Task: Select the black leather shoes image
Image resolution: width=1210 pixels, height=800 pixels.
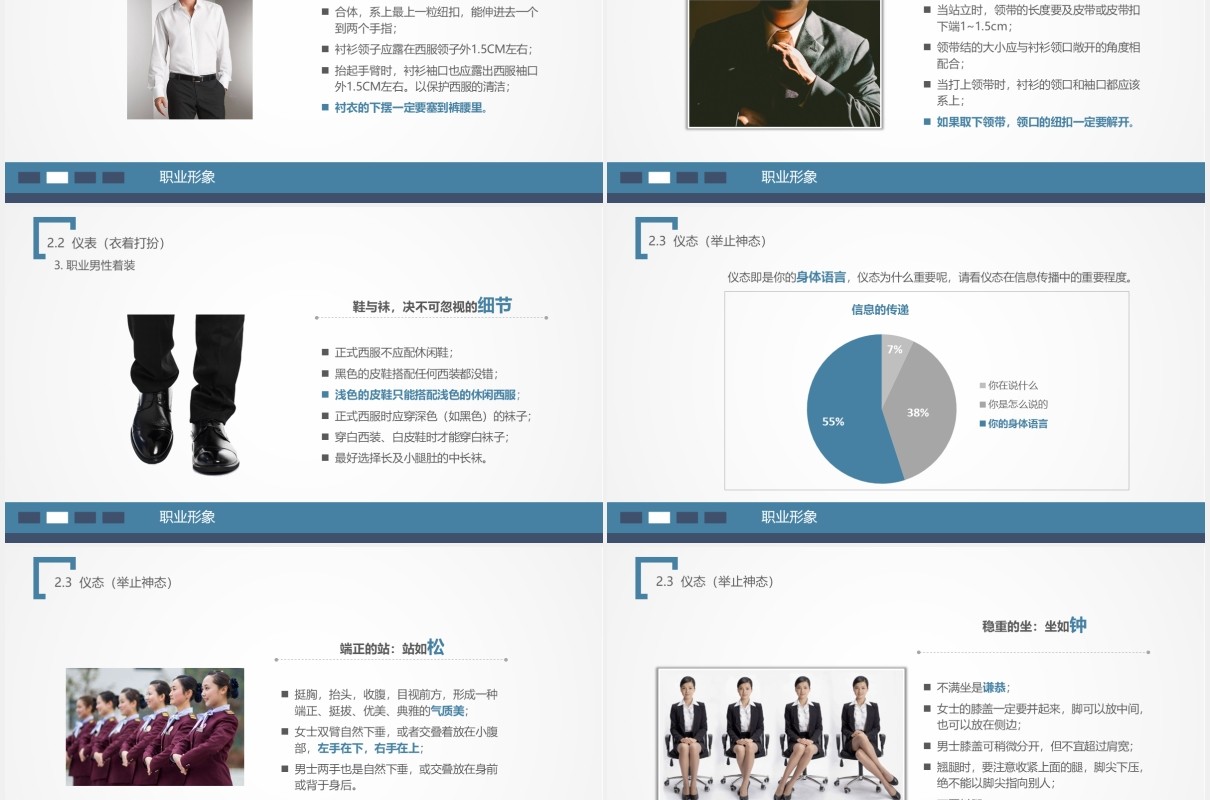Action: point(186,394)
